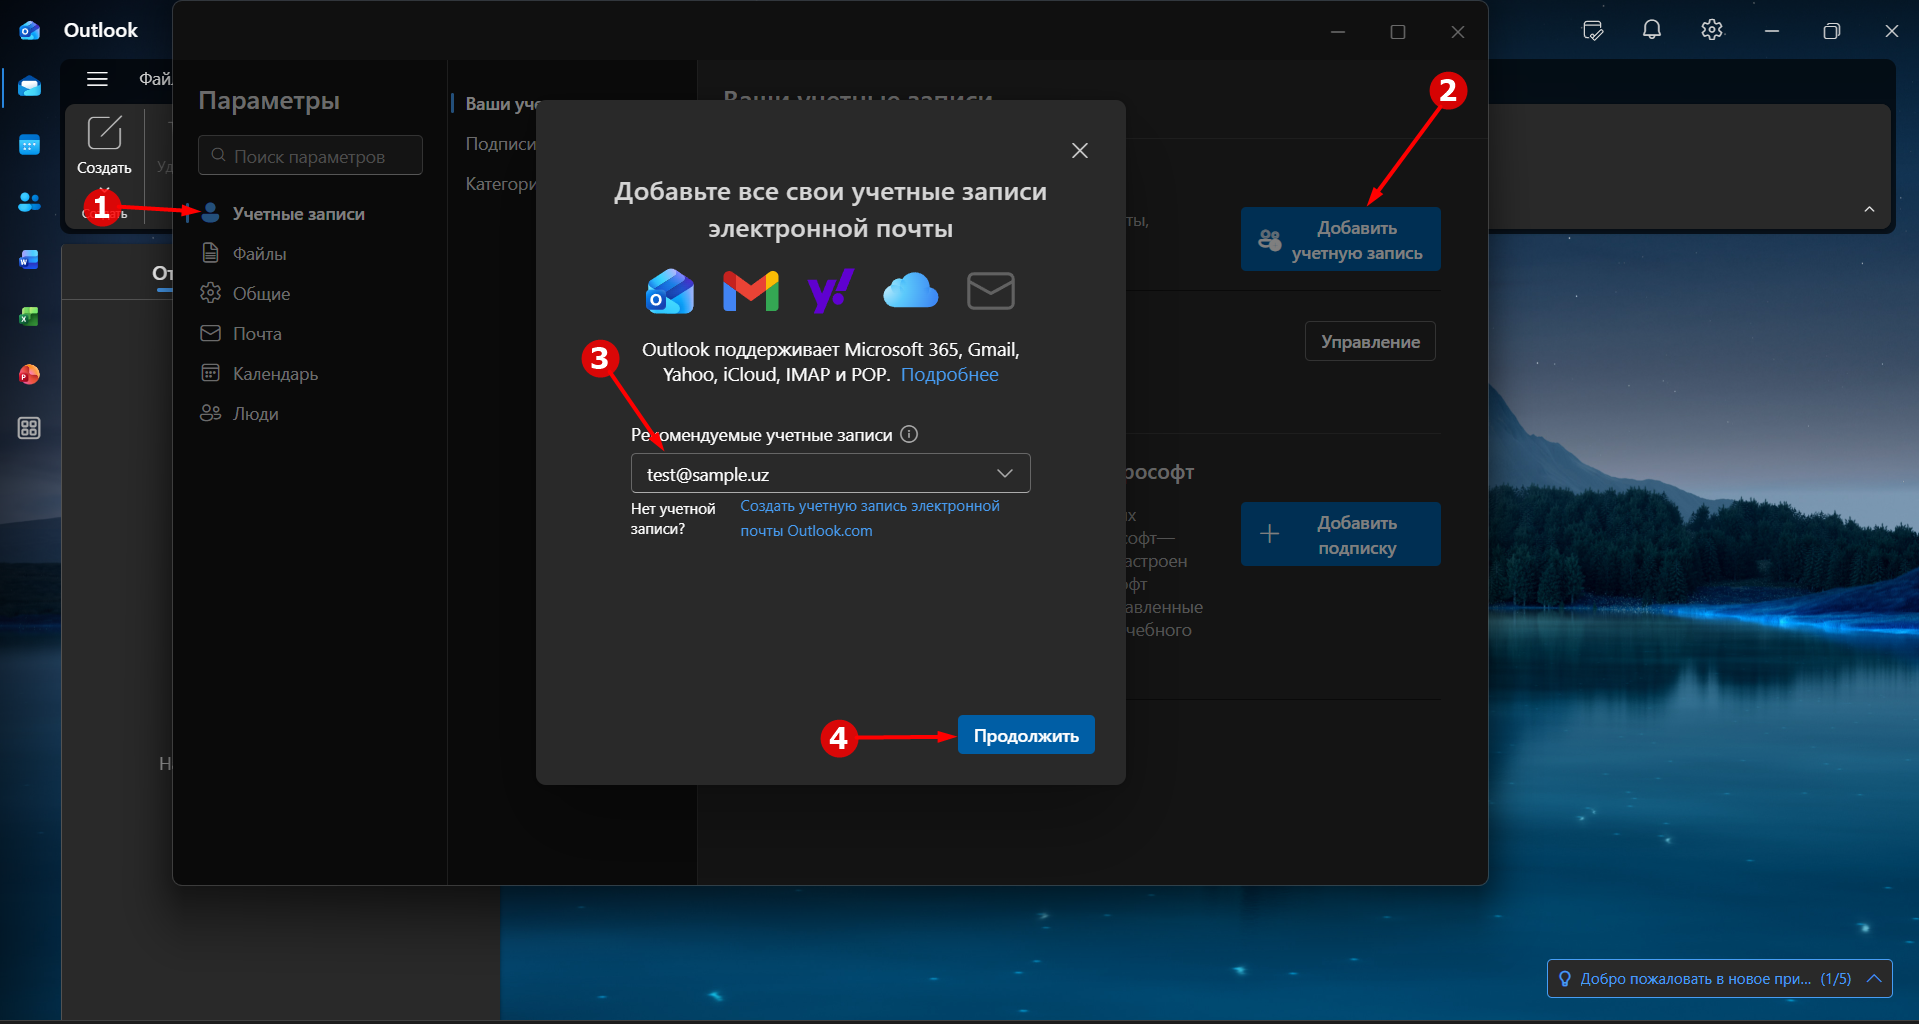
Task: Close the Параметры settings window
Action: point(1458,32)
